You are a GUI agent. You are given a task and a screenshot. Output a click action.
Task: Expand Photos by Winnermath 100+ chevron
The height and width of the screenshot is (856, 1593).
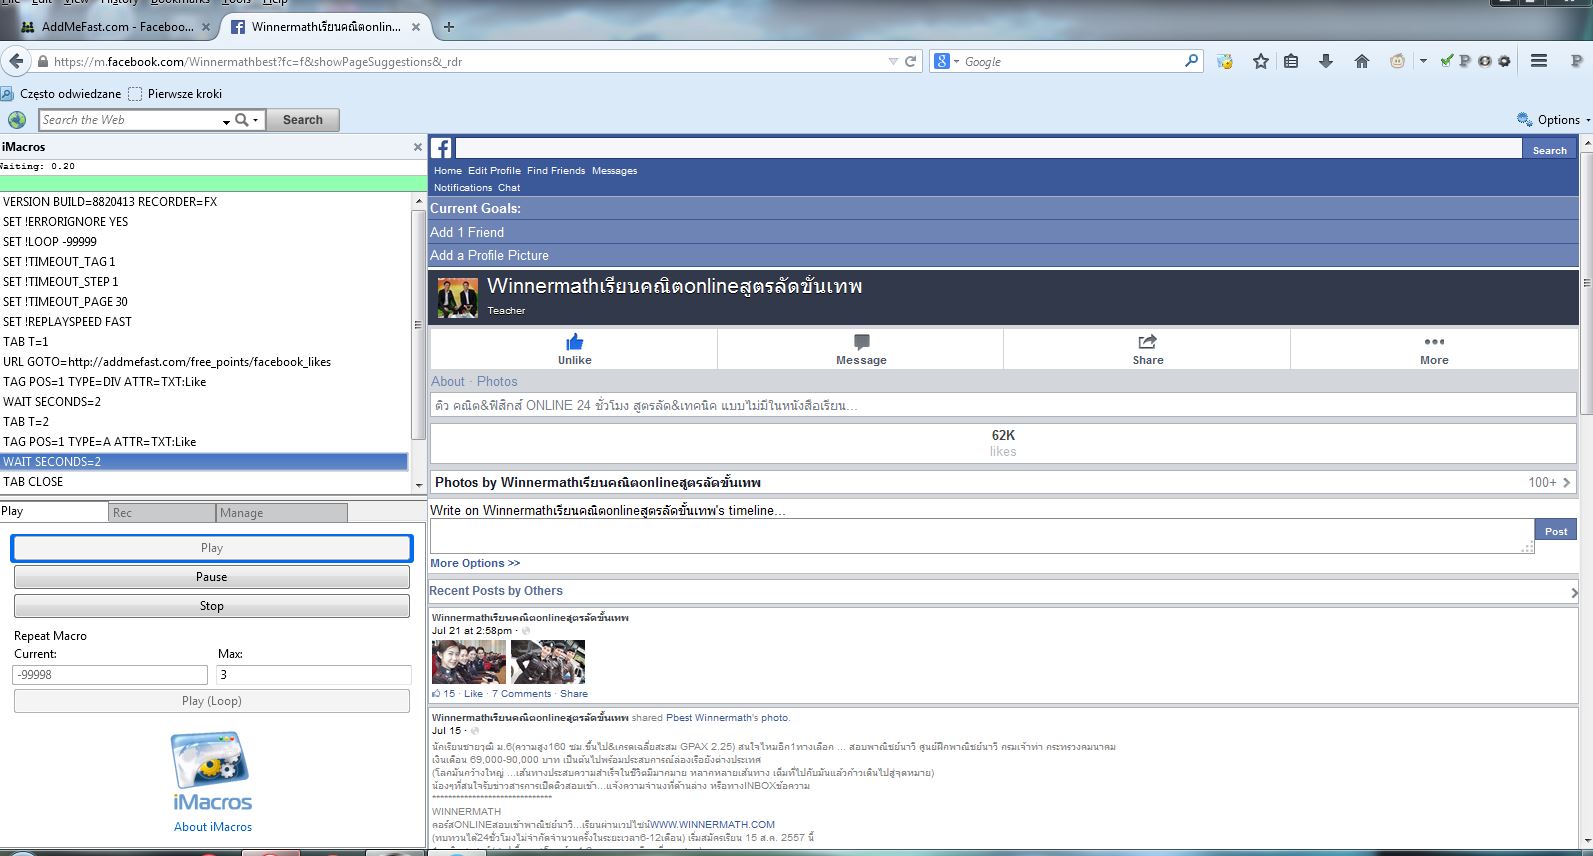click(x=1566, y=482)
